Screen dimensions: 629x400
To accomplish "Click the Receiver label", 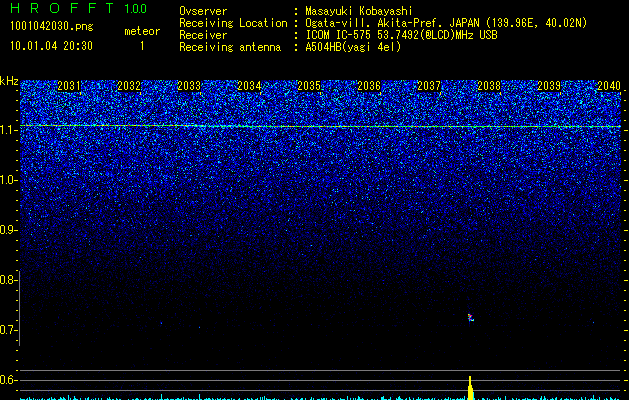I will pos(203,35).
